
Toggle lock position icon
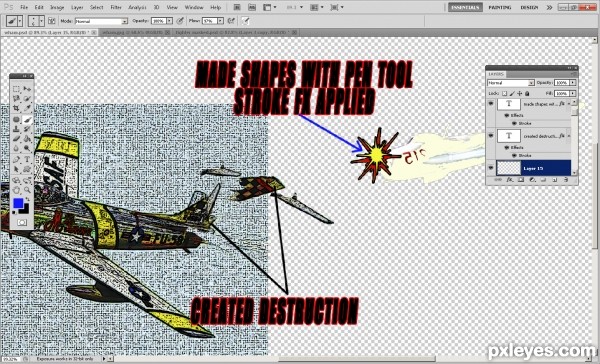tap(519, 93)
